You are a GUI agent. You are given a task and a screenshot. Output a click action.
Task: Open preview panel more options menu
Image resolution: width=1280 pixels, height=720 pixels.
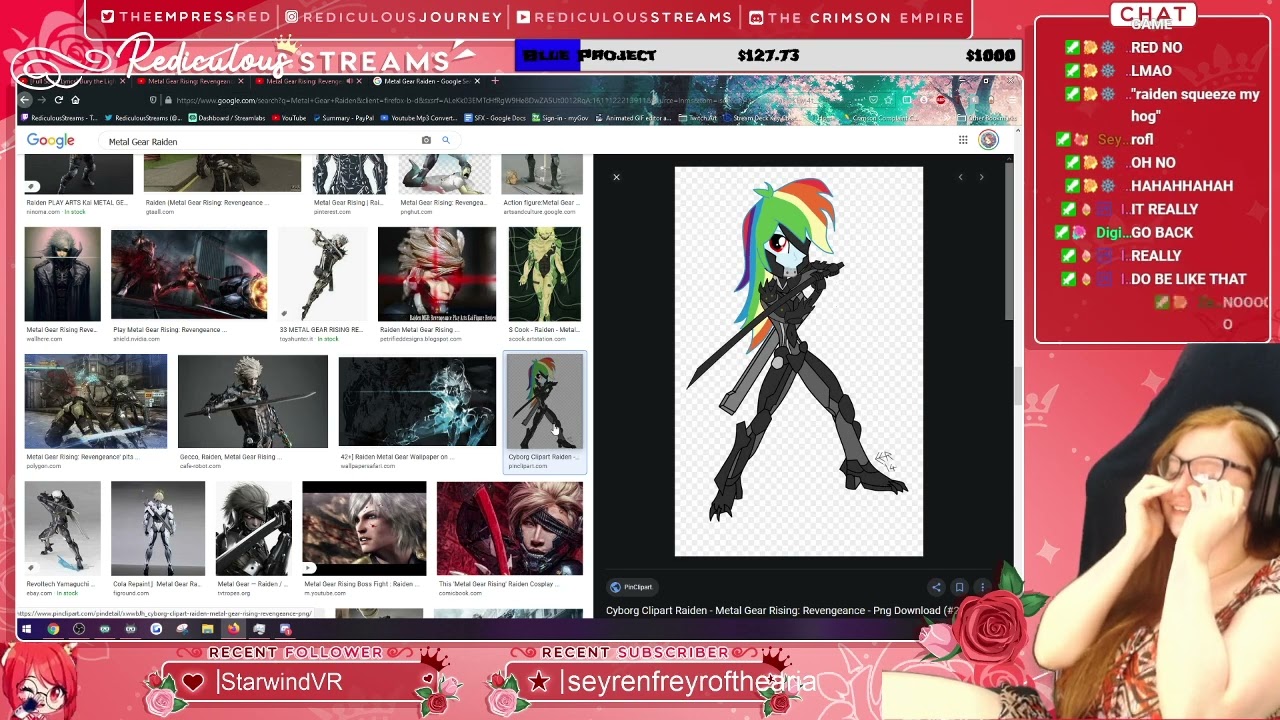982,587
